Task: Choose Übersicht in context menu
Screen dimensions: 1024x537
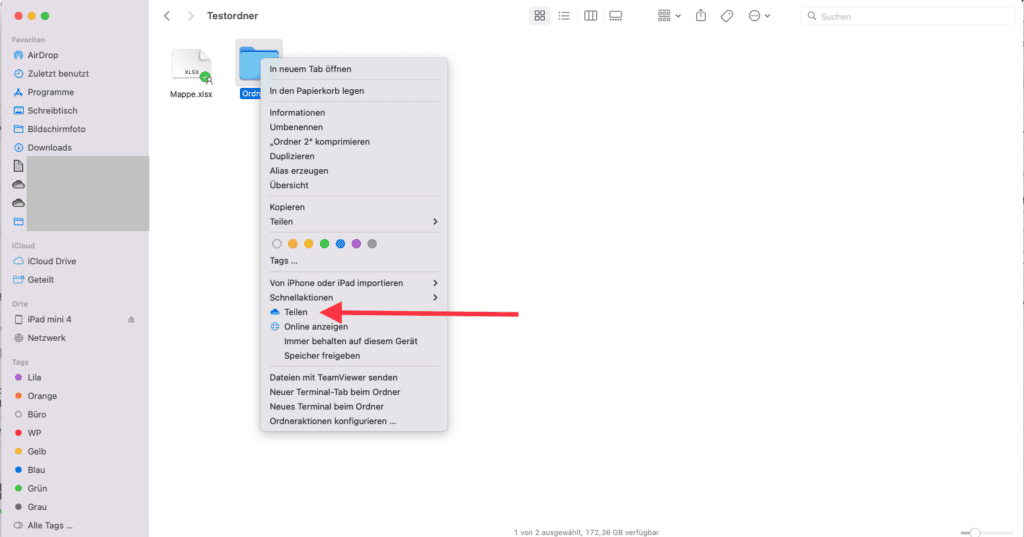Action: coord(354,186)
